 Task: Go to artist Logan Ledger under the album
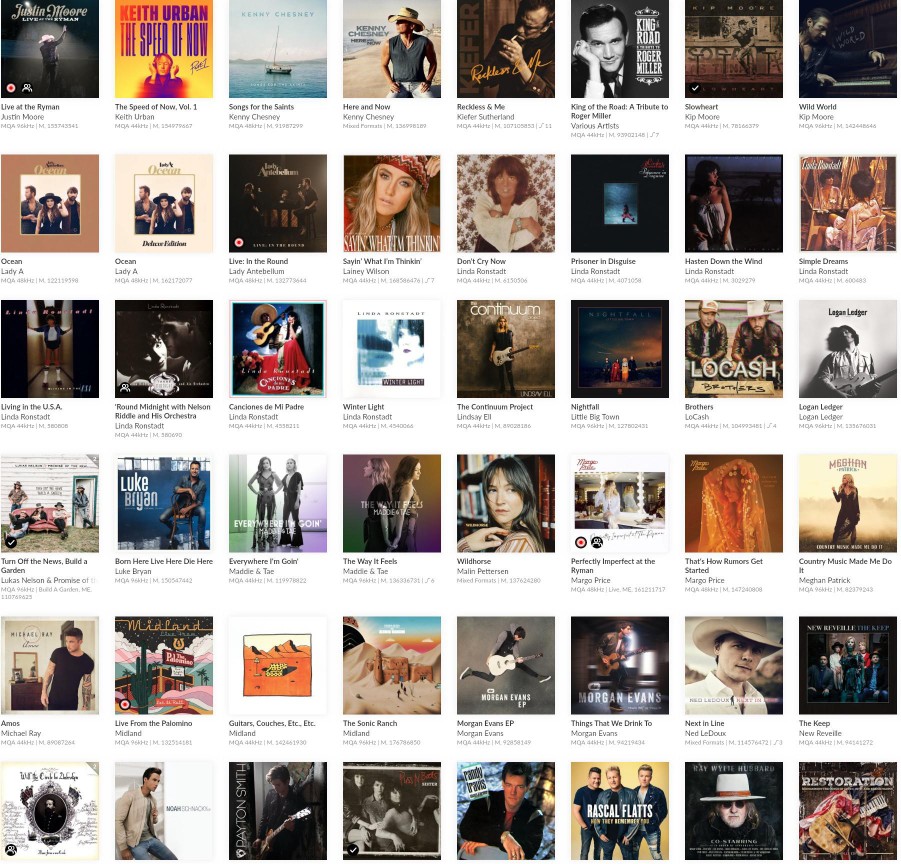click(x=821, y=417)
